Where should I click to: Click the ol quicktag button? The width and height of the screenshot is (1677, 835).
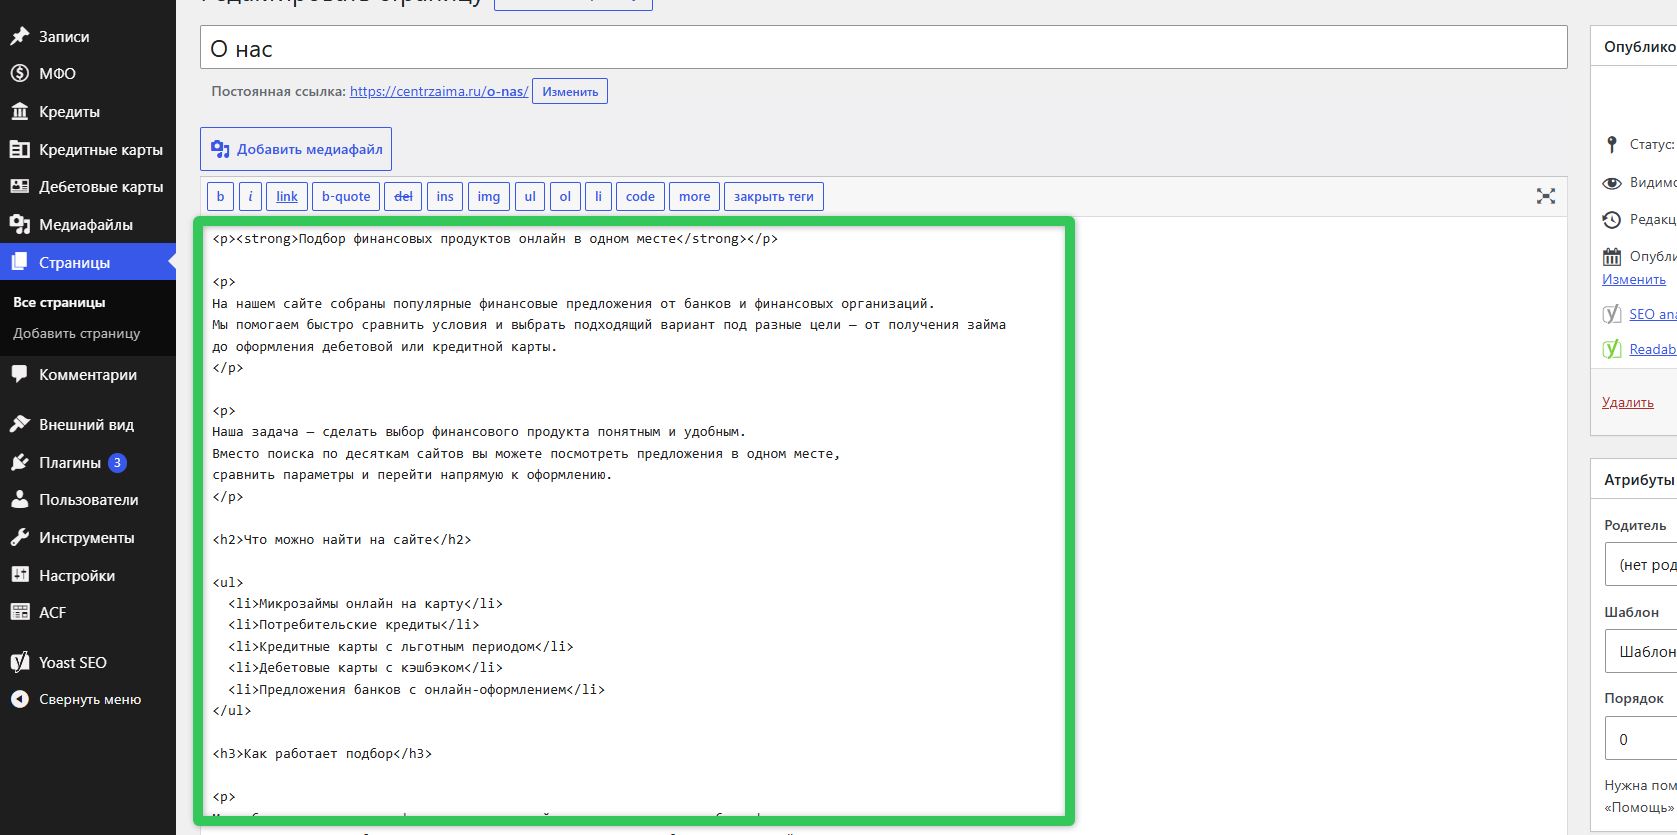point(565,196)
